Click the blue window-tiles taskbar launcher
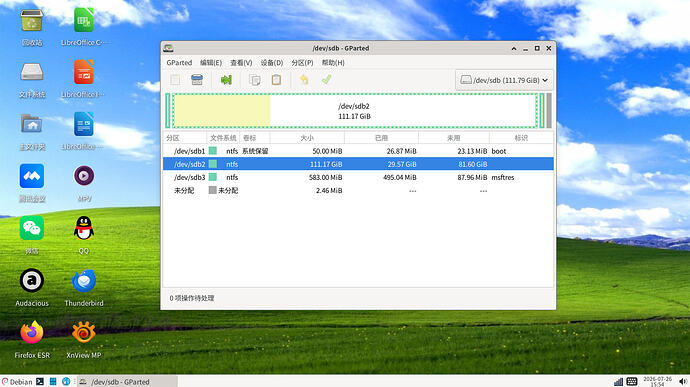This screenshot has height=387, width=690. tap(53, 382)
